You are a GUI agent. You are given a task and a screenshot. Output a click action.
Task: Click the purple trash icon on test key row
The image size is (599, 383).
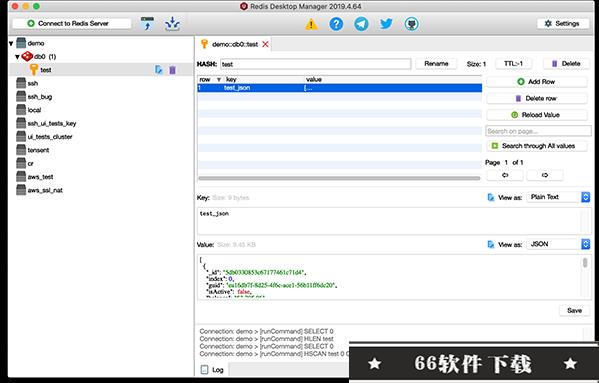point(172,70)
